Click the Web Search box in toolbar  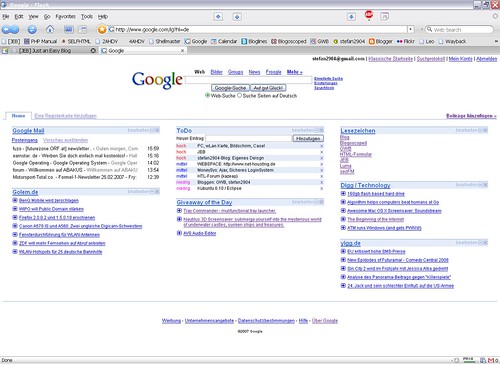point(459,30)
